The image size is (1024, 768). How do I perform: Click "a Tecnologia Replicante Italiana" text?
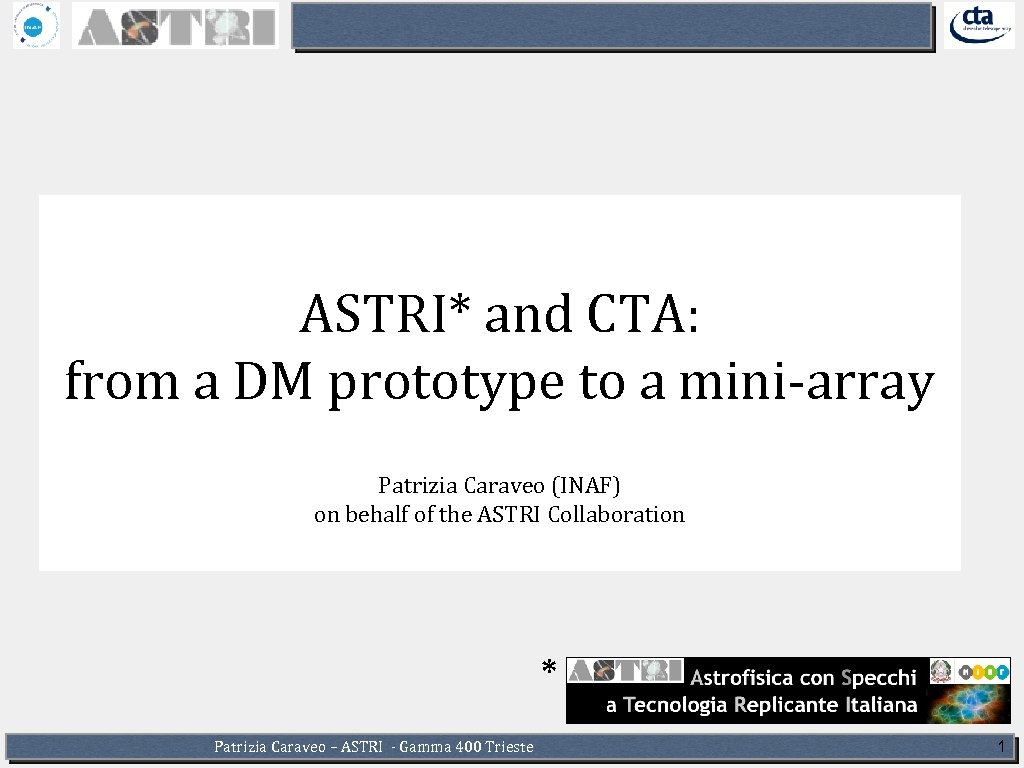click(x=761, y=705)
